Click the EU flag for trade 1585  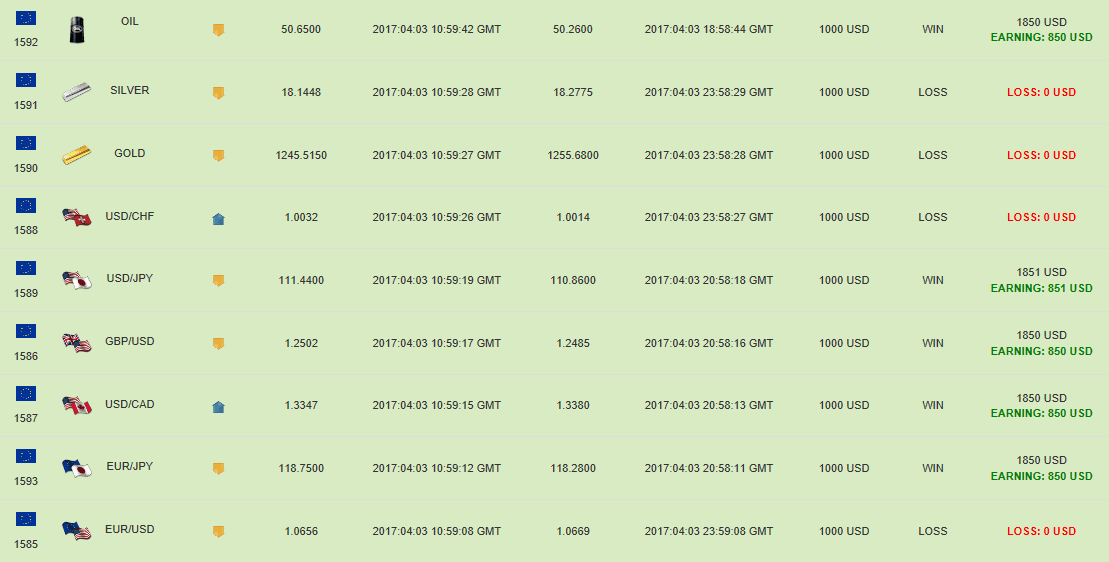(x=26, y=519)
